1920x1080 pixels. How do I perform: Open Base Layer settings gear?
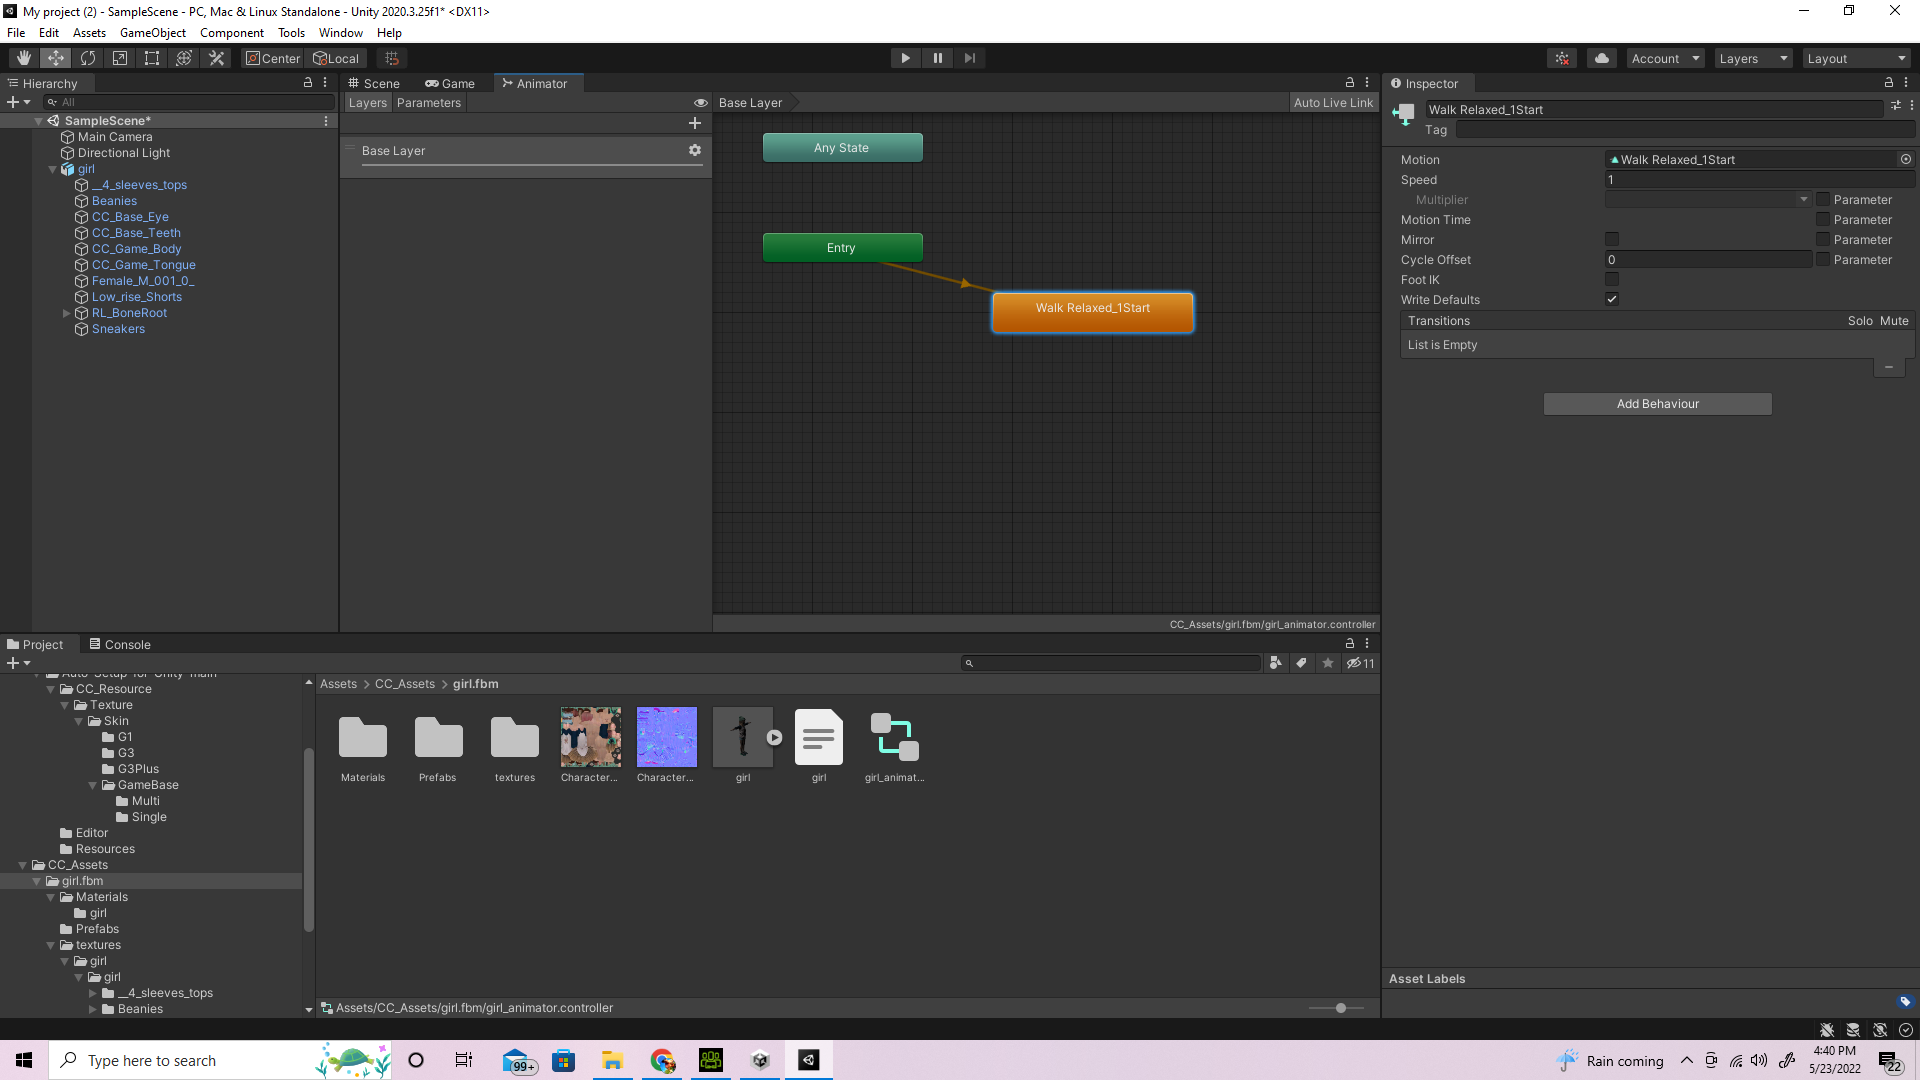695,150
